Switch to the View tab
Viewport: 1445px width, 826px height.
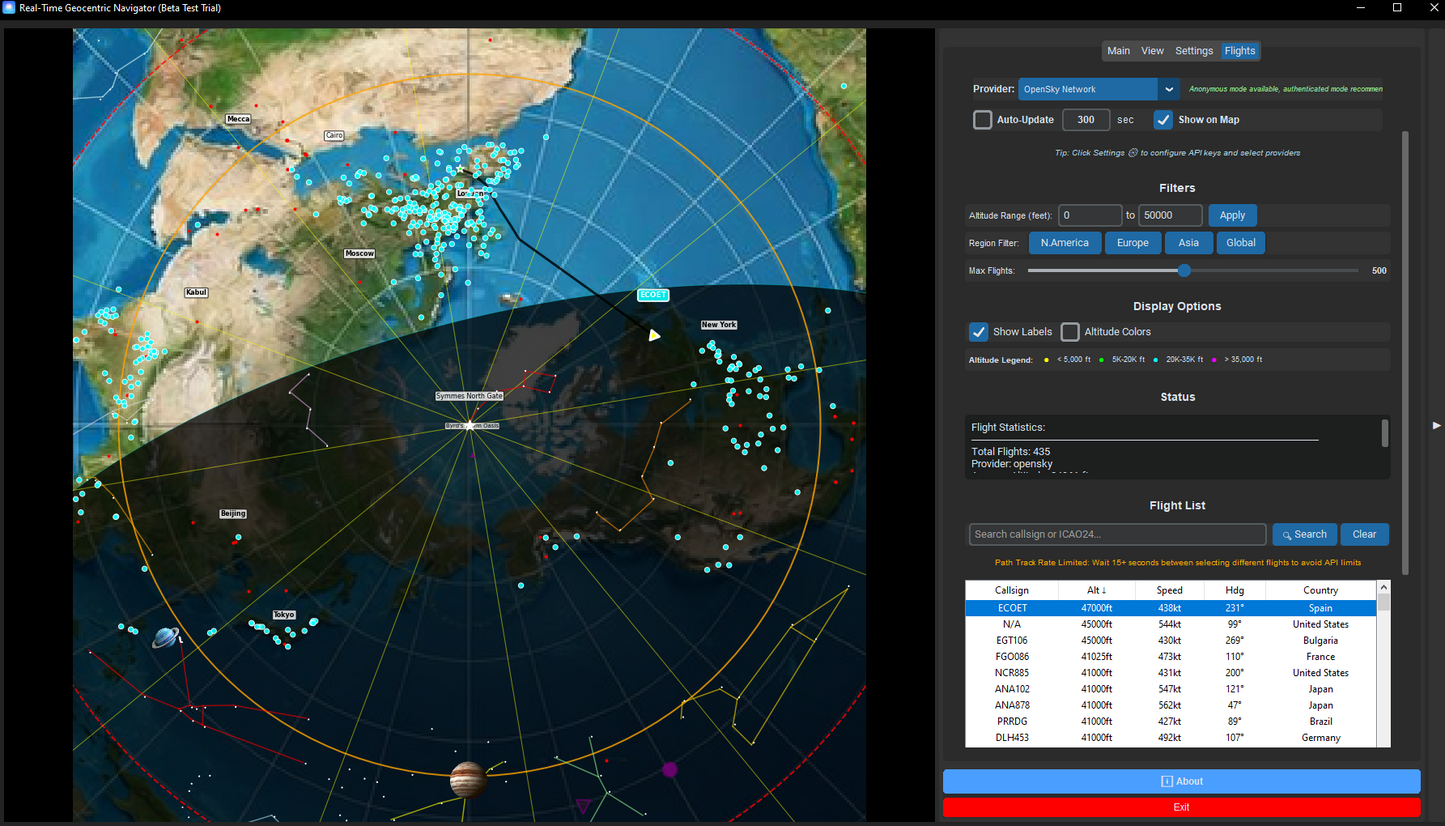(1152, 50)
